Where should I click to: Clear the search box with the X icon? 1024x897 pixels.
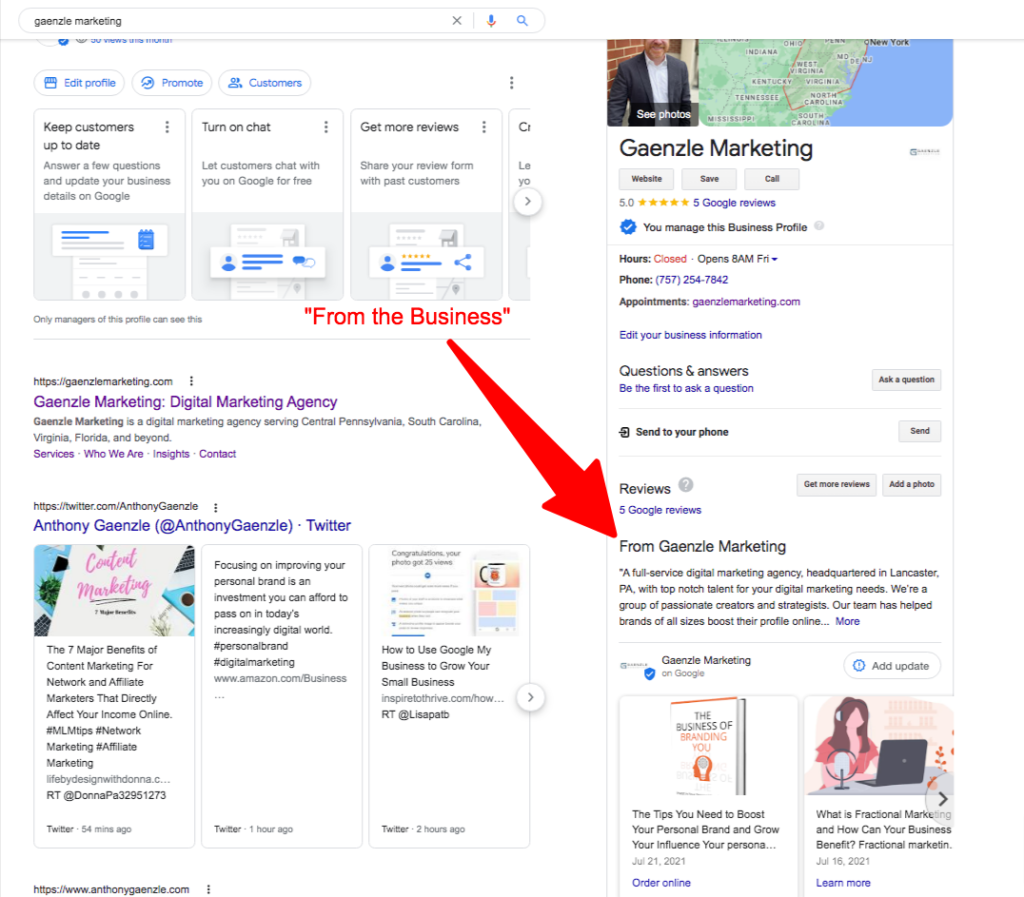coord(456,21)
